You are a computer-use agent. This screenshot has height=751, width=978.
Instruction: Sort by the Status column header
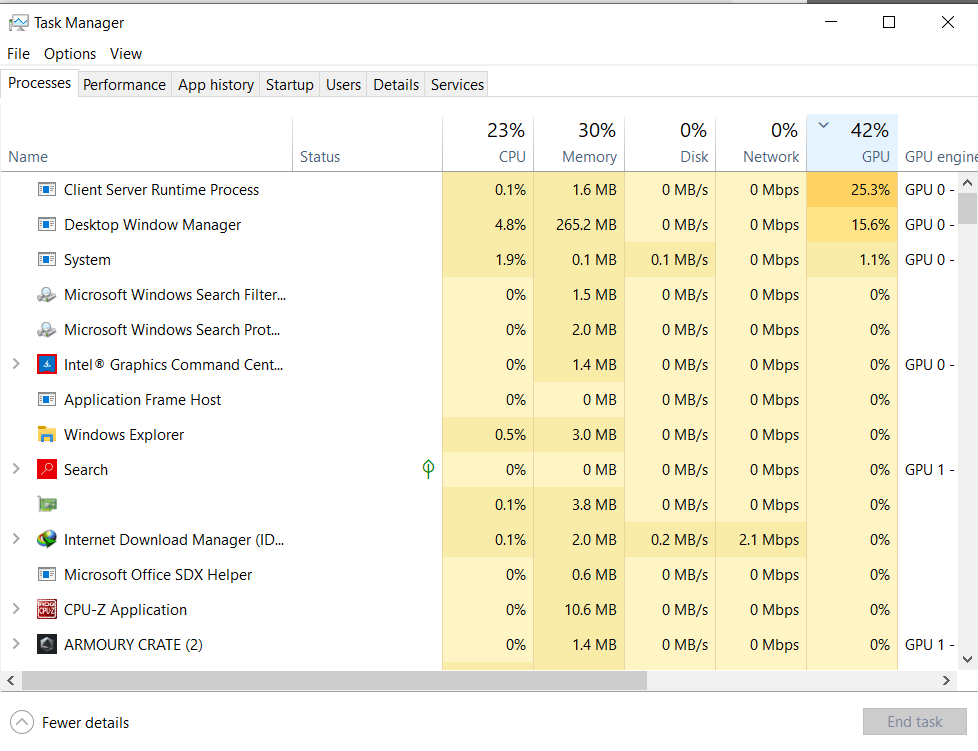pos(367,143)
